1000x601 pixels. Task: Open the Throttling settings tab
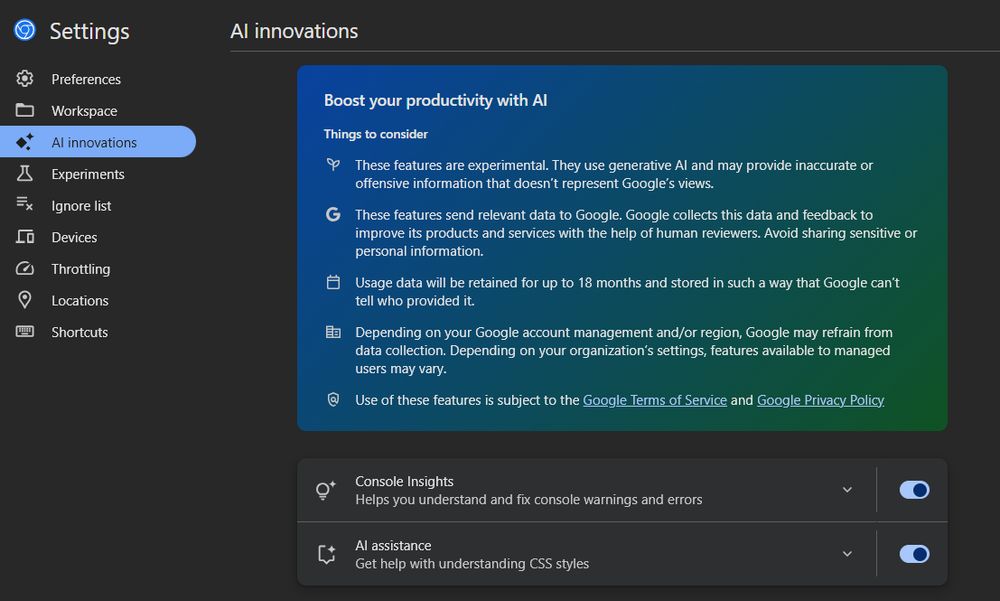(x=98, y=269)
